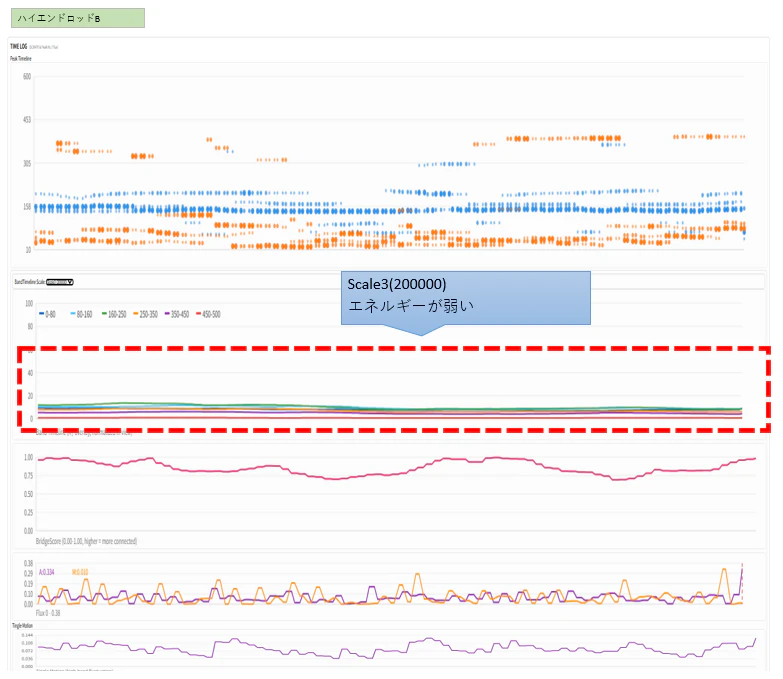This screenshot has height=679, width=783.
Task: Click the 0.38 axis label on Flux chart
Action: [x=28, y=564]
